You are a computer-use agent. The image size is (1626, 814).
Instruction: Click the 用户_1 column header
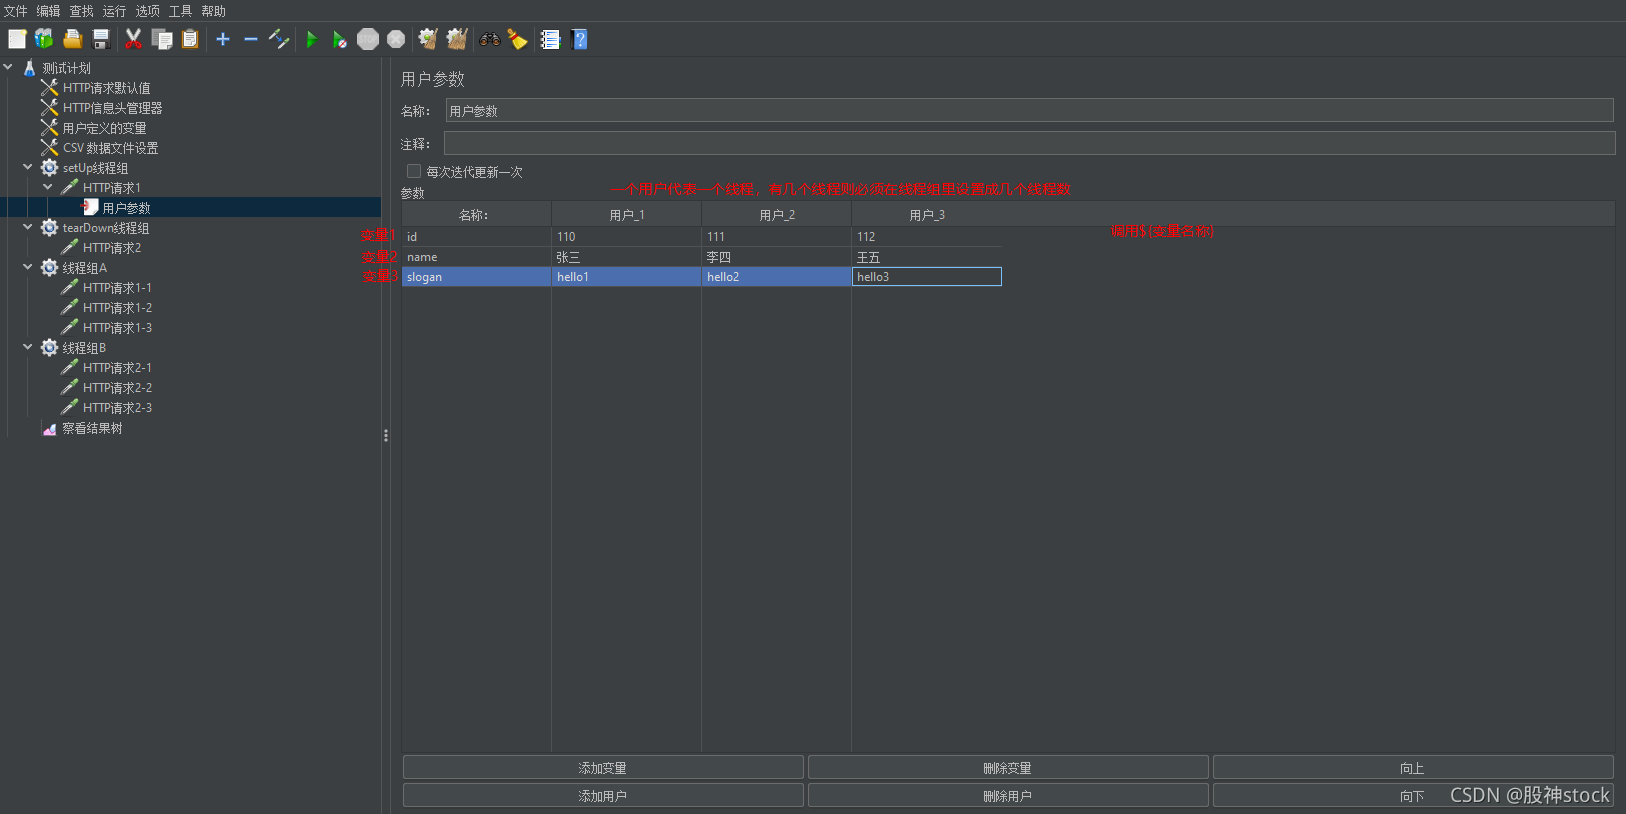click(x=627, y=214)
